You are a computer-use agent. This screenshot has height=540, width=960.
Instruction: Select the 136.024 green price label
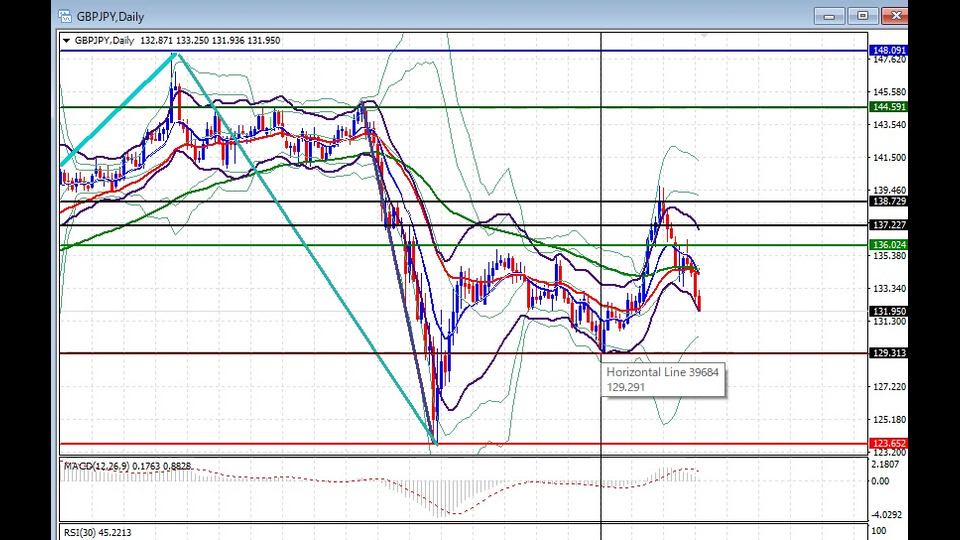(888, 244)
